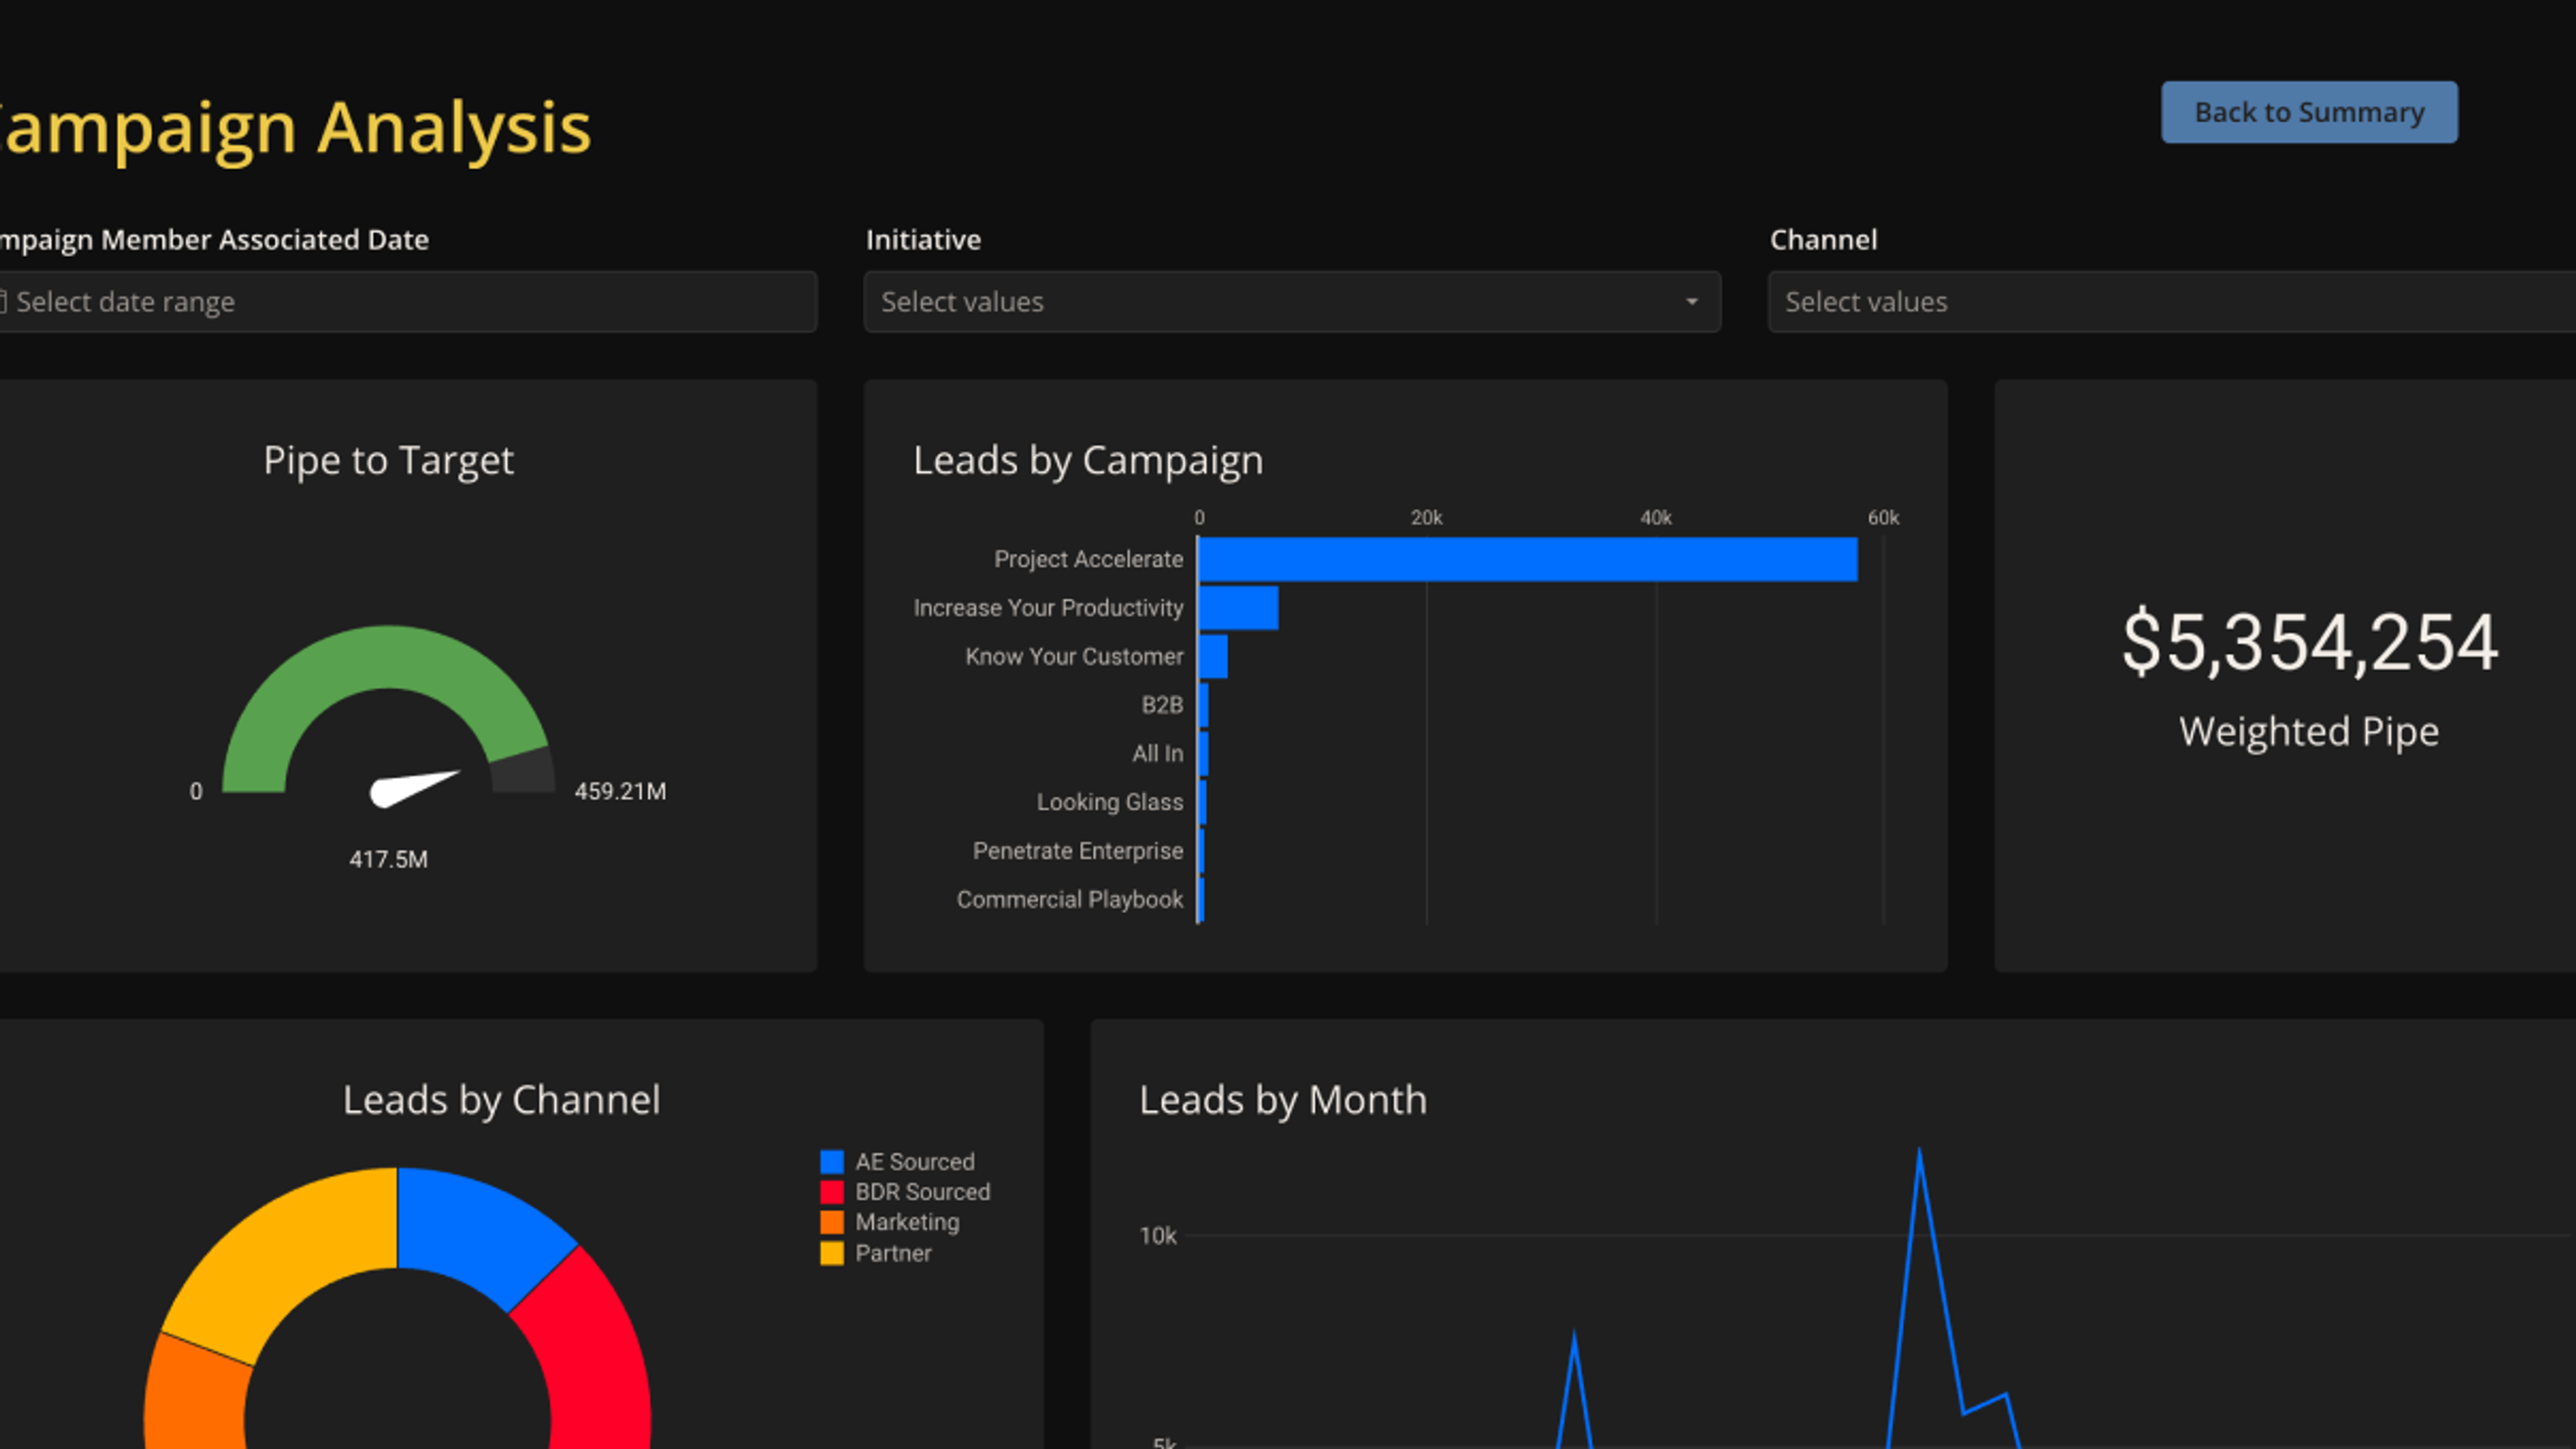
Task: Select the Project Accelerate label
Action: pyautogui.click(x=1088, y=559)
